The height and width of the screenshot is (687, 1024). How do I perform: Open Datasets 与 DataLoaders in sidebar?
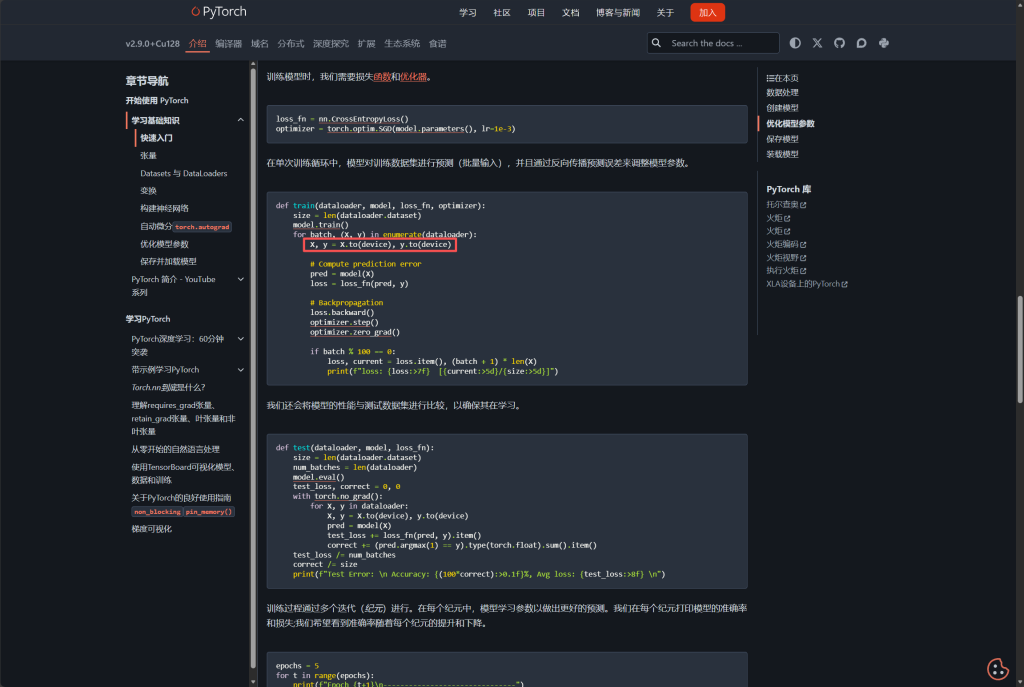click(183, 173)
